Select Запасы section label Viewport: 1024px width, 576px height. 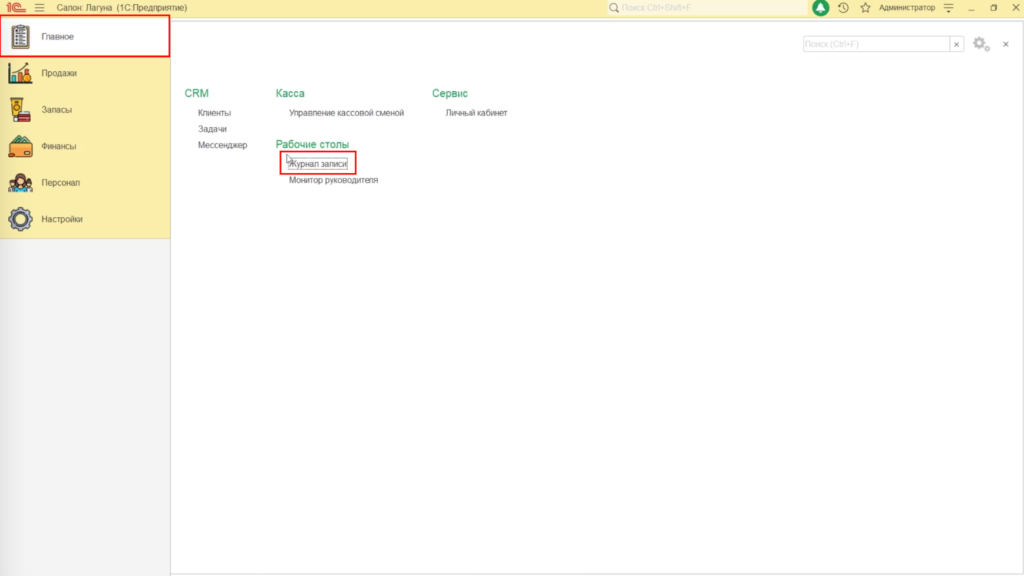tap(57, 110)
